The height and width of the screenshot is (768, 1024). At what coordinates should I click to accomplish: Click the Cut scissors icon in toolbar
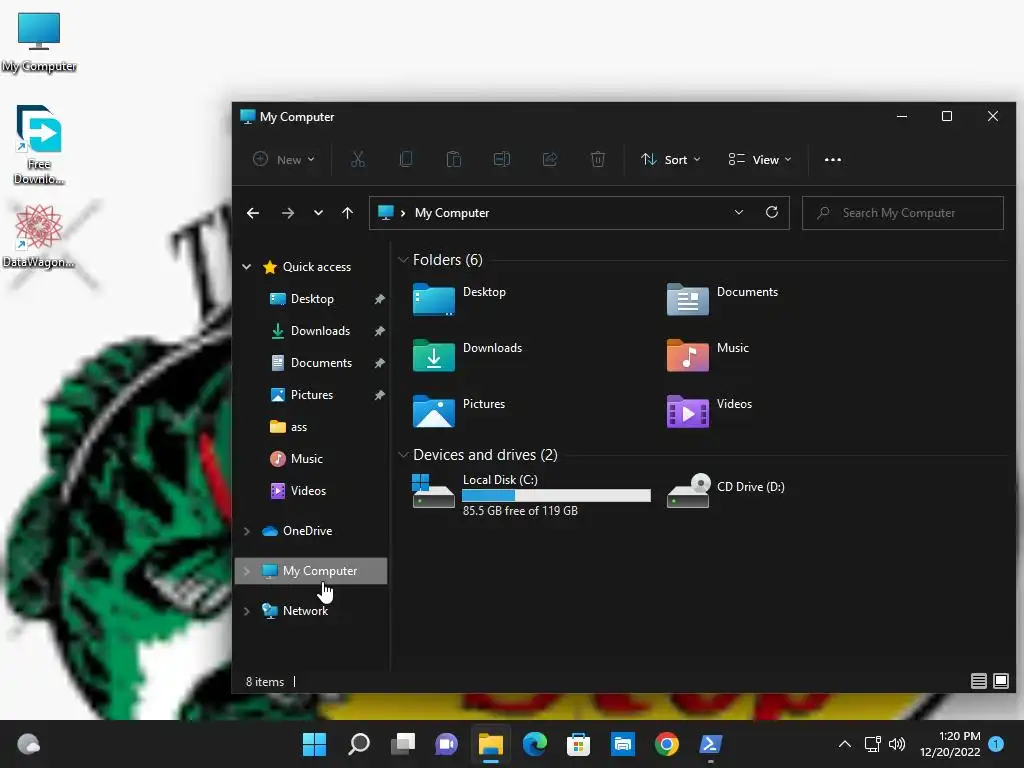pyautogui.click(x=358, y=159)
